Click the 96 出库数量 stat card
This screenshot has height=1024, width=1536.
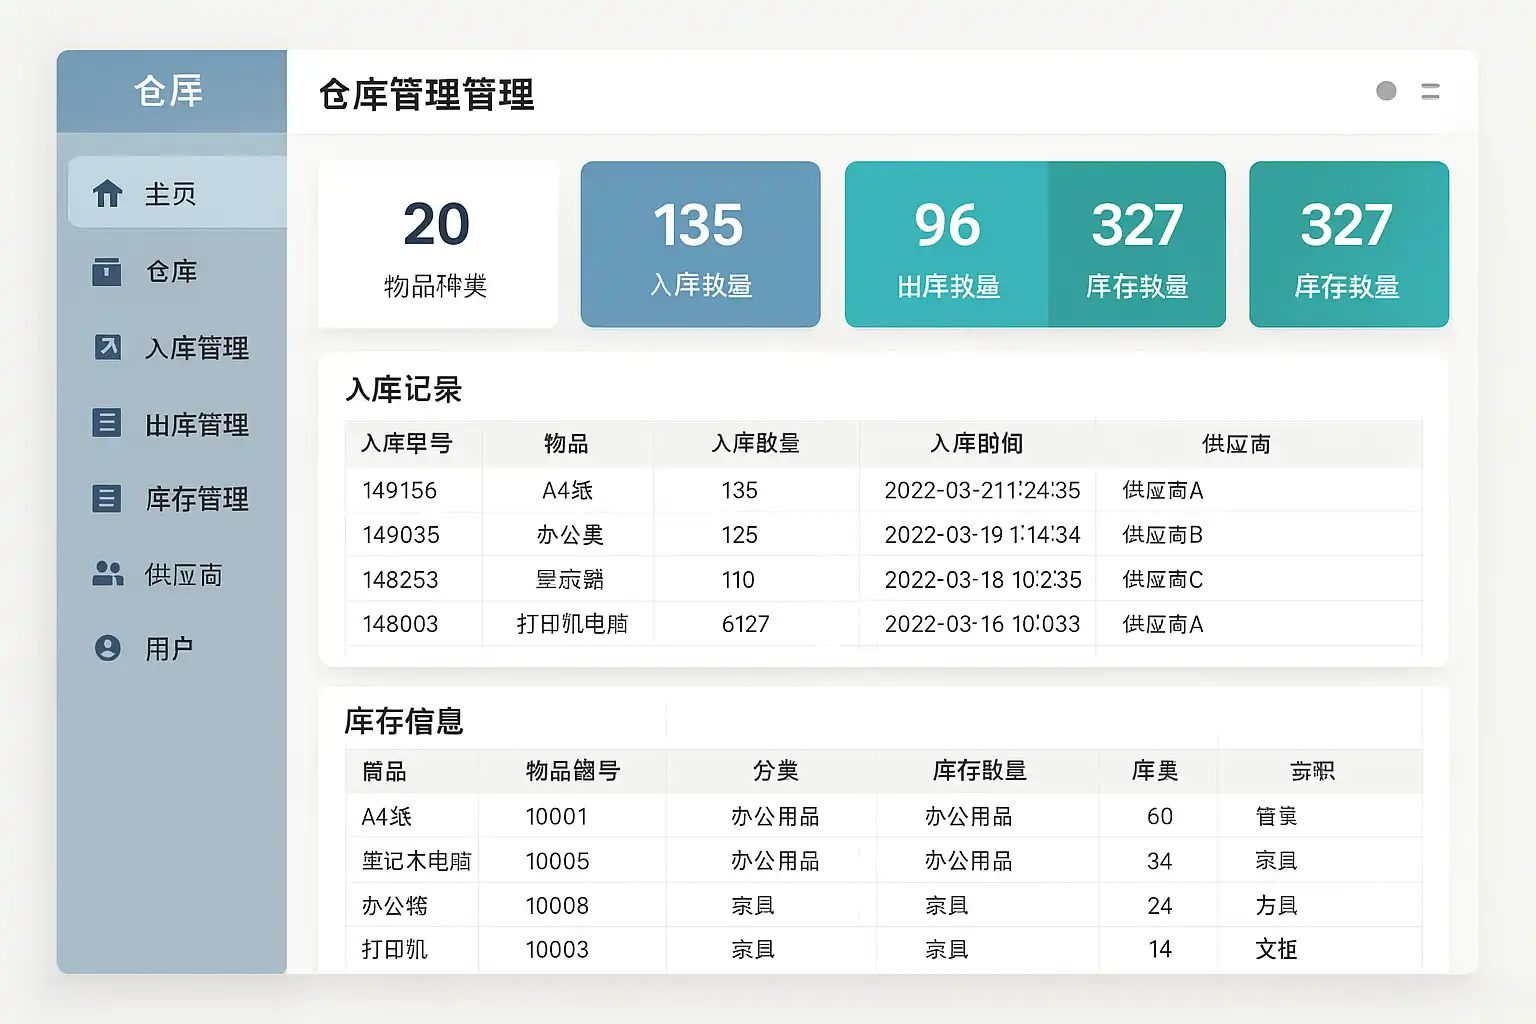[x=947, y=245]
